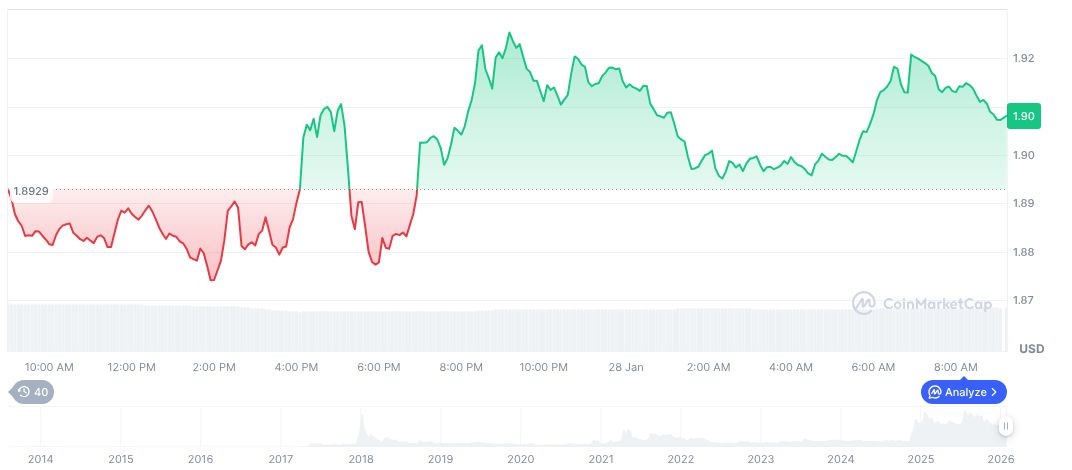Grab the range slider handle at the navigator's right end
Viewport: 1072px width, 470px height.
tap(1006, 426)
